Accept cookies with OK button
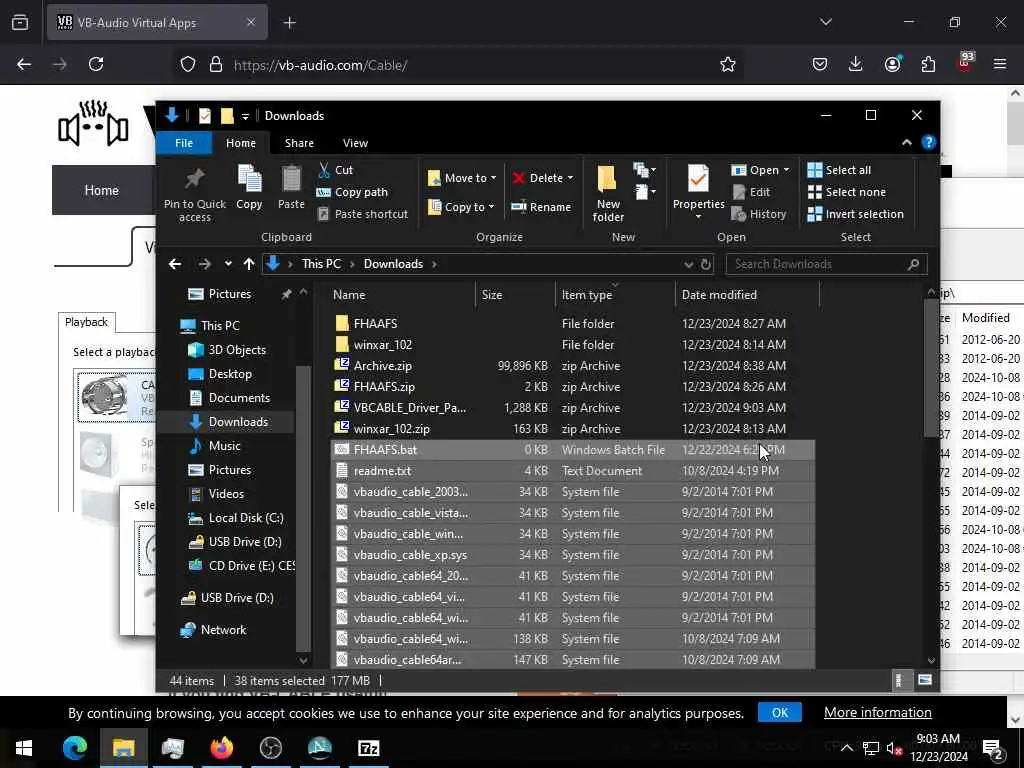The image size is (1024, 768). tap(780, 712)
